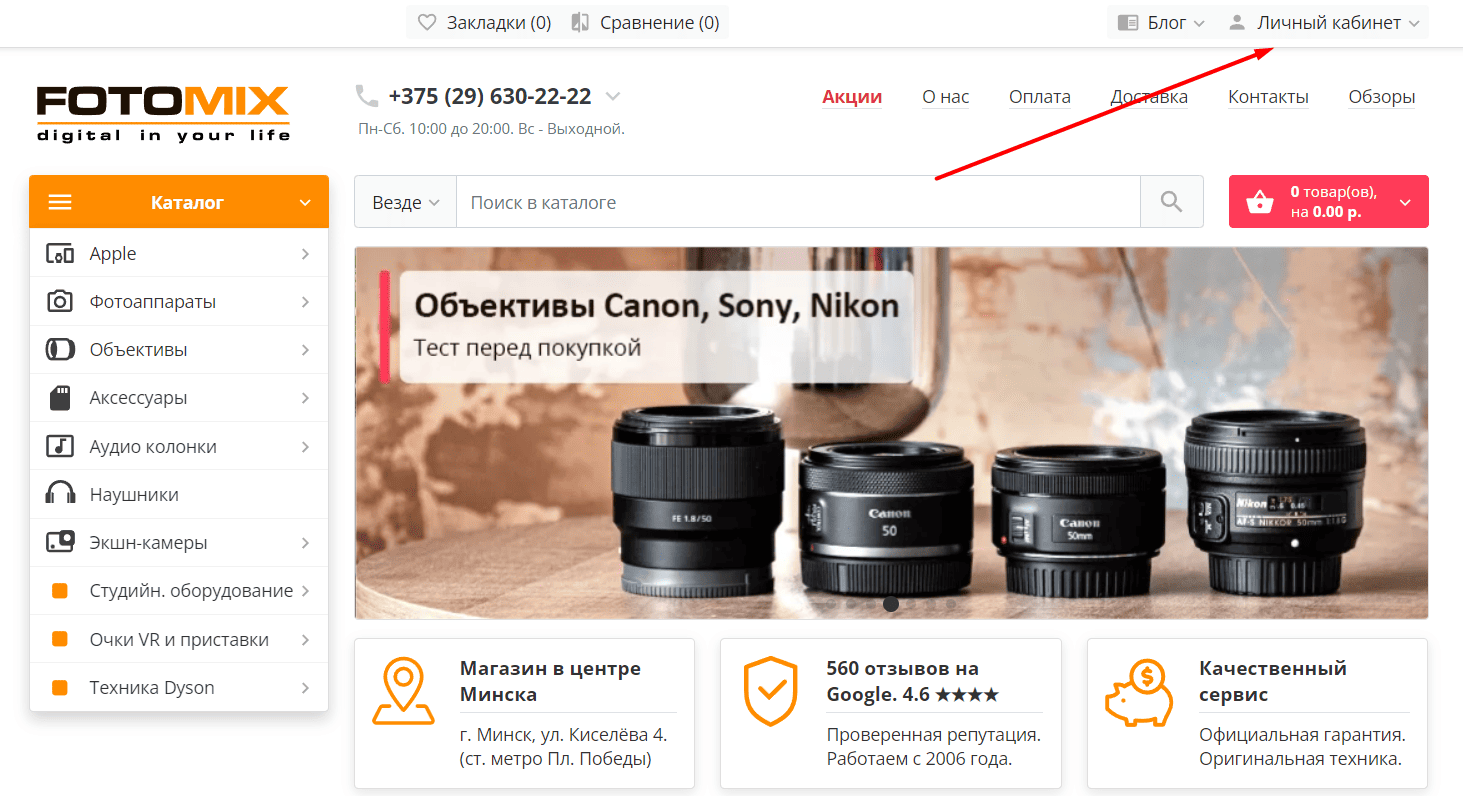1463x796 pixels.
Task: Click the +375 (29) 630-22-22 phone number
Action: click(x=490, y=96)
